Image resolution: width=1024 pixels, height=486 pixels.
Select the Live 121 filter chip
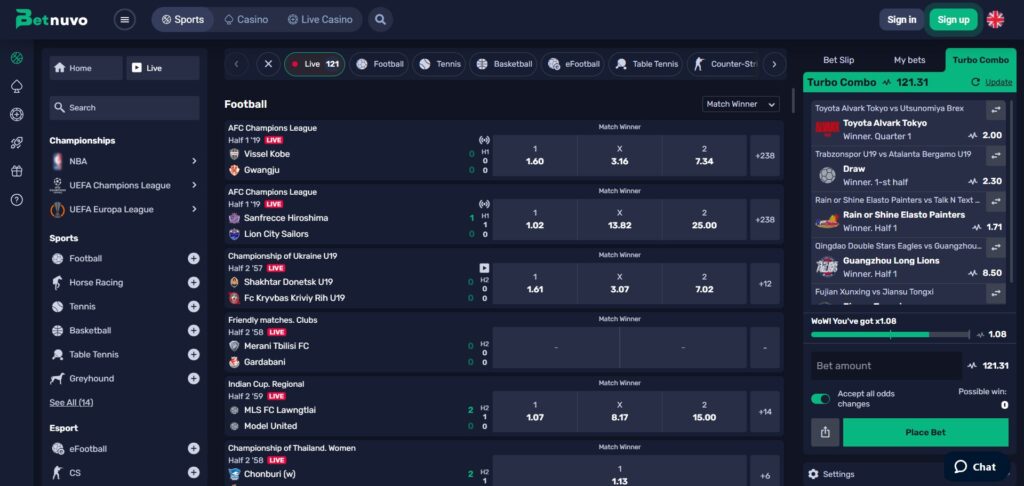point(314,64)
